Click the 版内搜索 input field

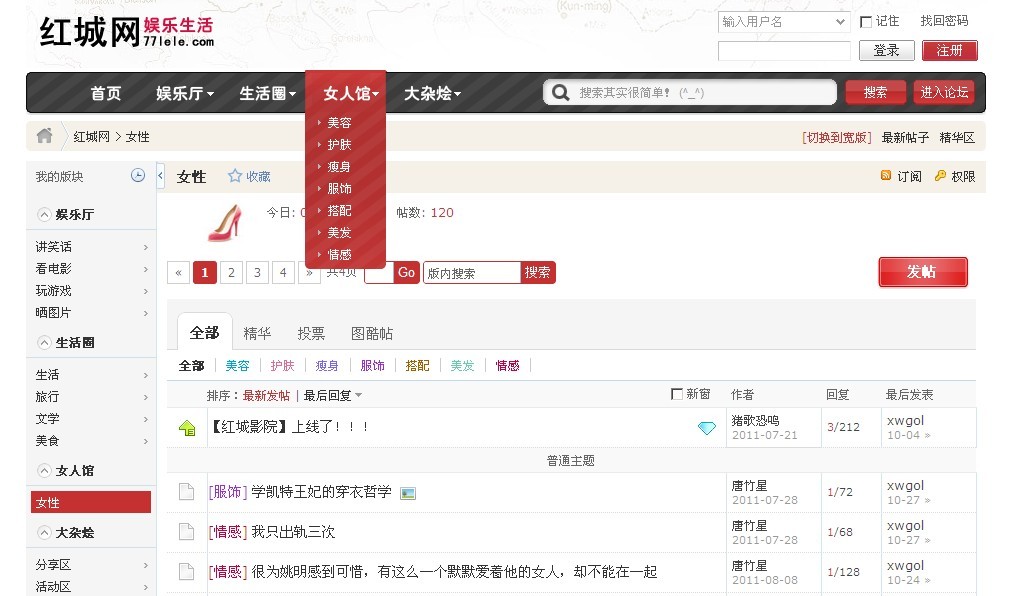point(472,272)
